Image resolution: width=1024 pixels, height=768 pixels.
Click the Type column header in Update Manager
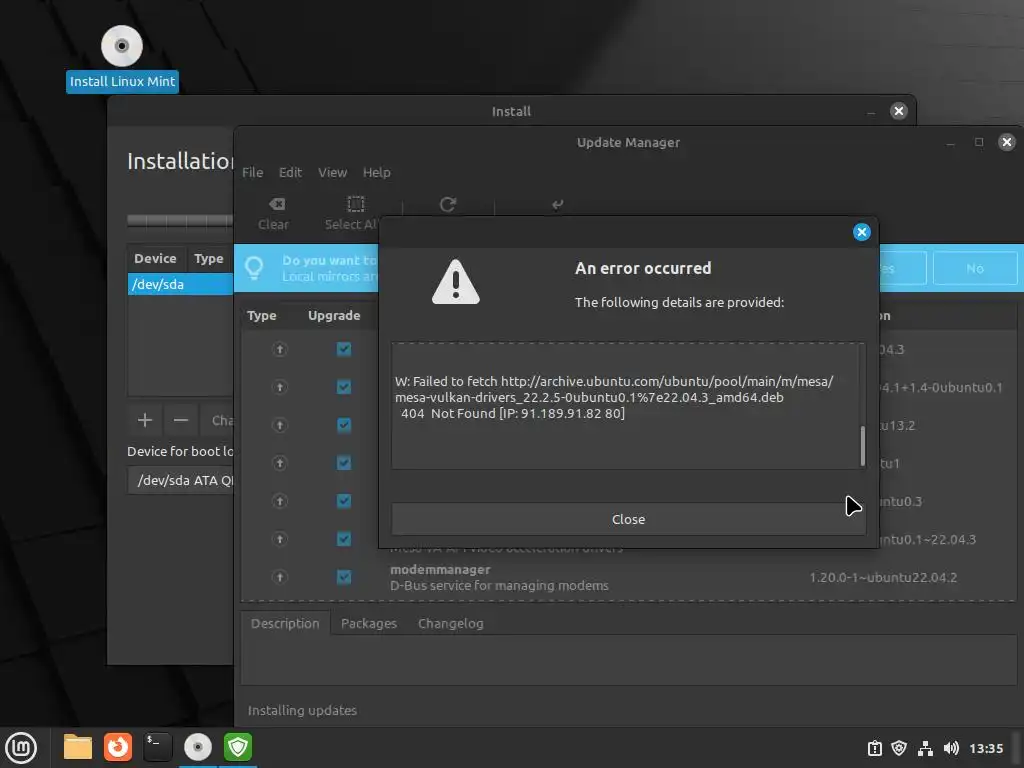point(261,315)
